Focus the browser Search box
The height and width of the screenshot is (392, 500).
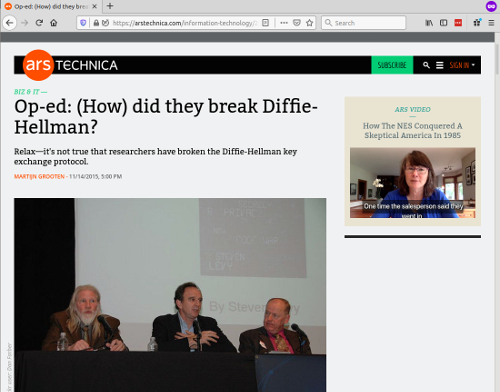(364, 23)
